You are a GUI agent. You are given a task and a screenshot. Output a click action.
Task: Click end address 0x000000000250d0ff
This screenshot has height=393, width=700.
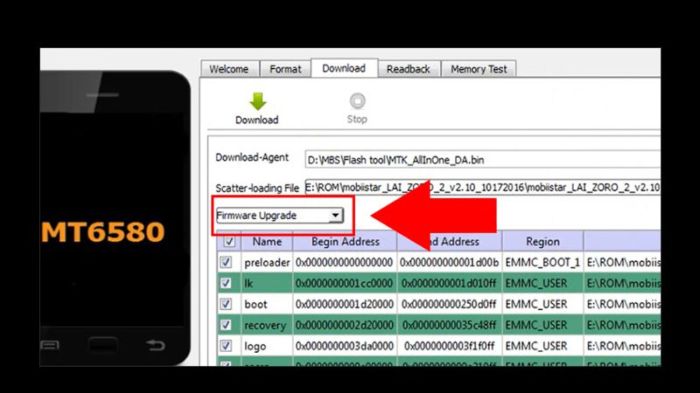click(449, 304)
